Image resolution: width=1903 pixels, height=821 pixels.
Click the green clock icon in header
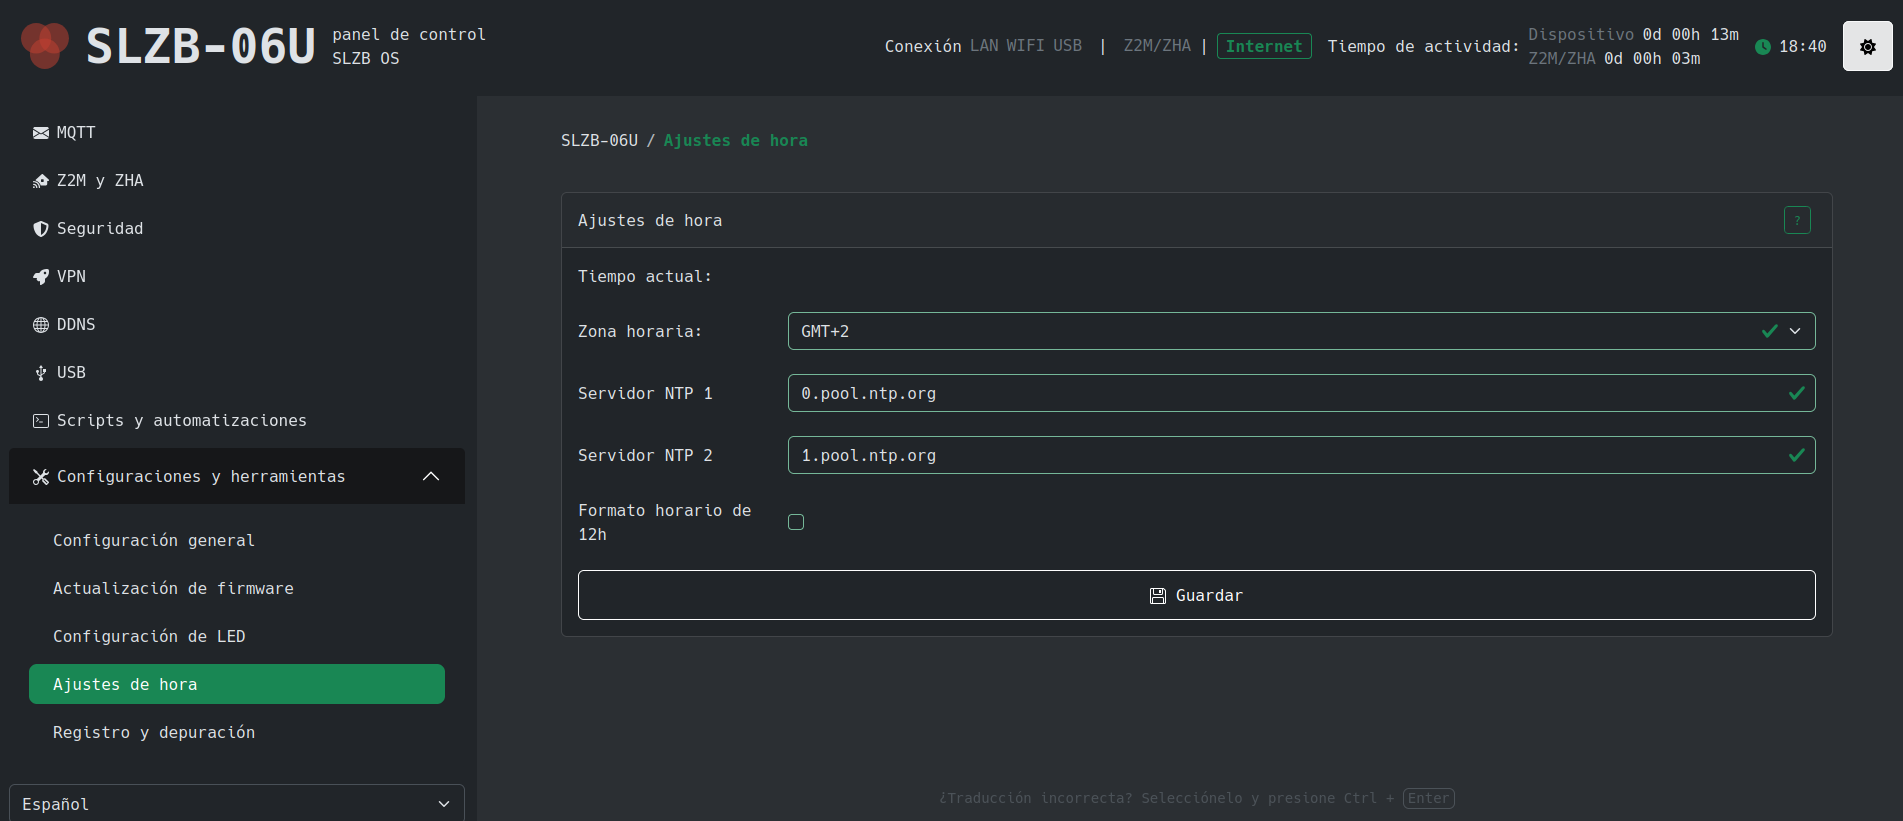click(1762, 47)
